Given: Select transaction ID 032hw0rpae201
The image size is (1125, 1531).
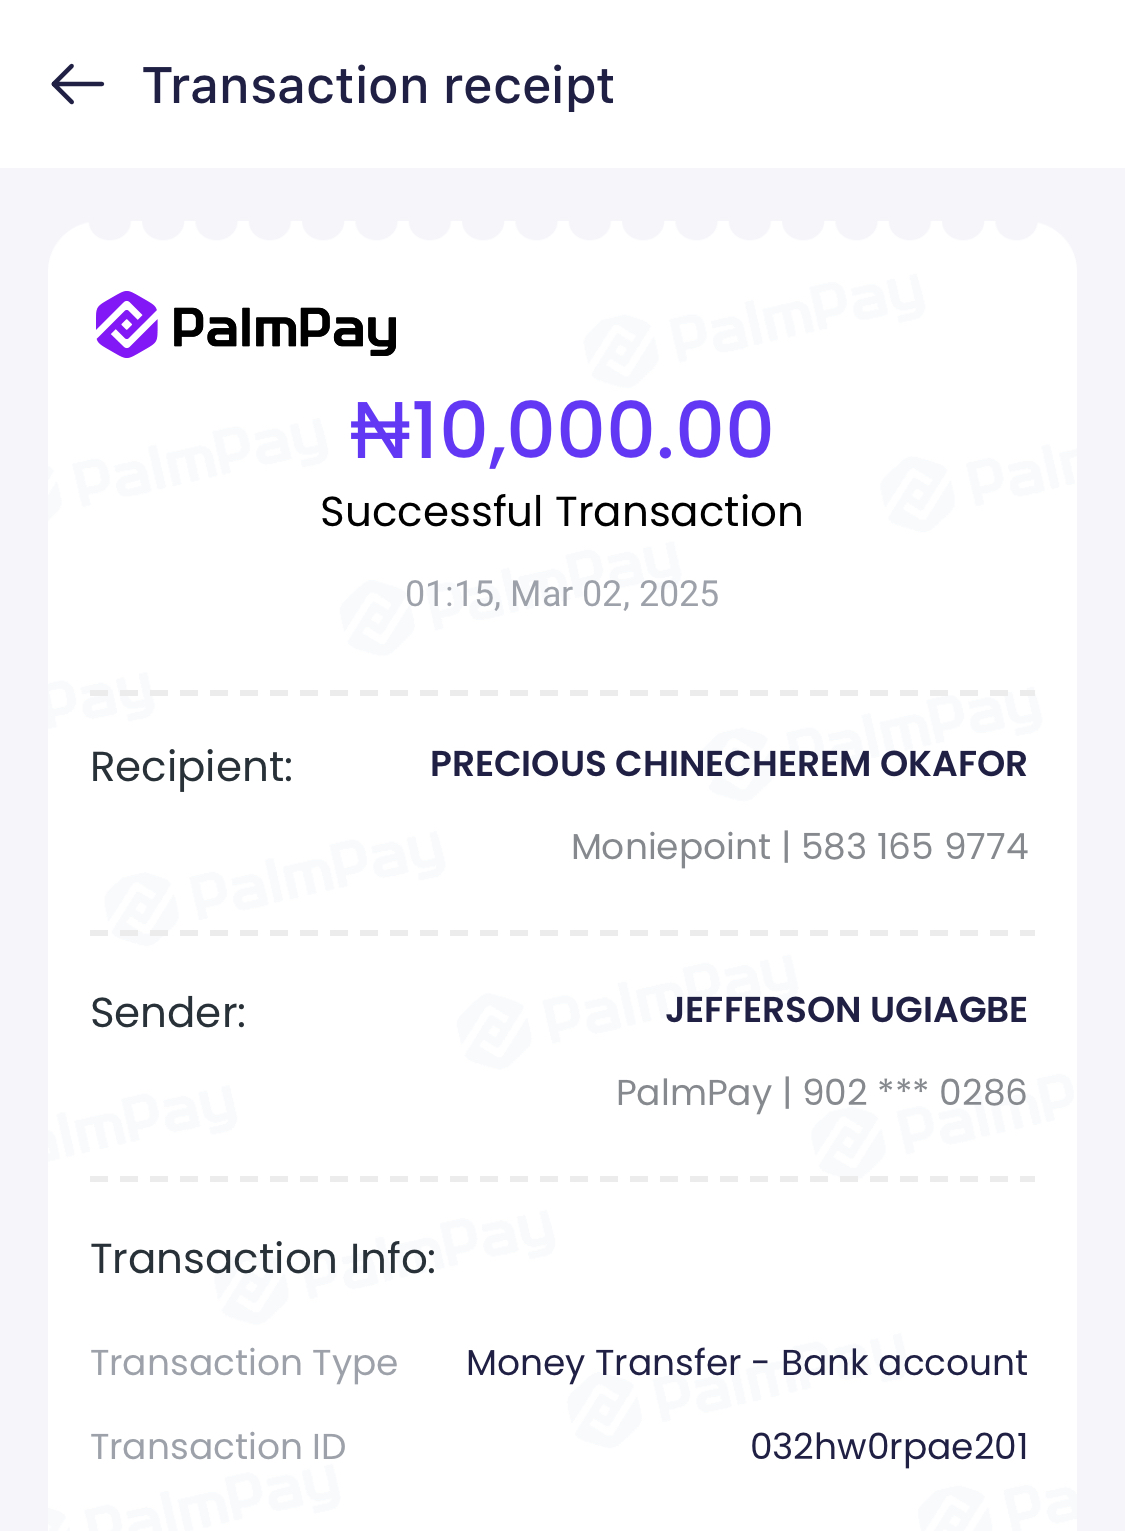Looking at the screenshot, I should (889, 1447).
